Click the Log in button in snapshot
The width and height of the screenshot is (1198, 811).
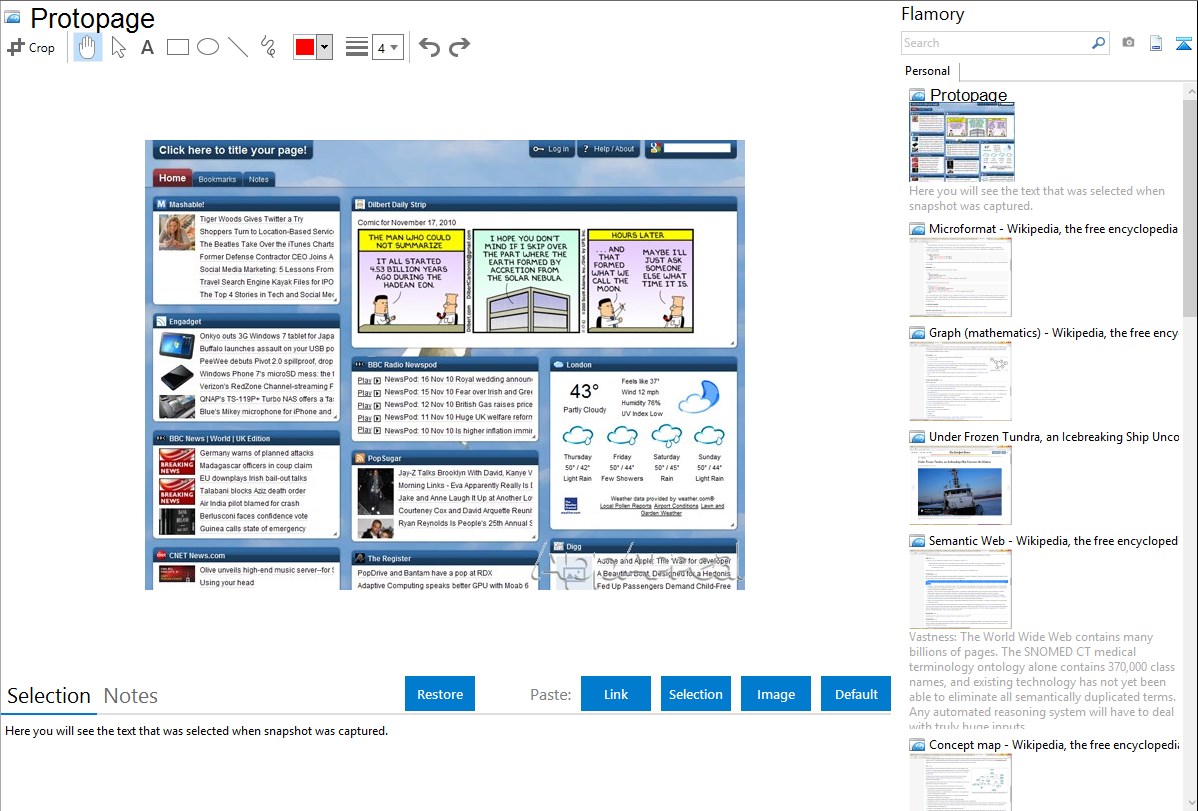[551, 149]
